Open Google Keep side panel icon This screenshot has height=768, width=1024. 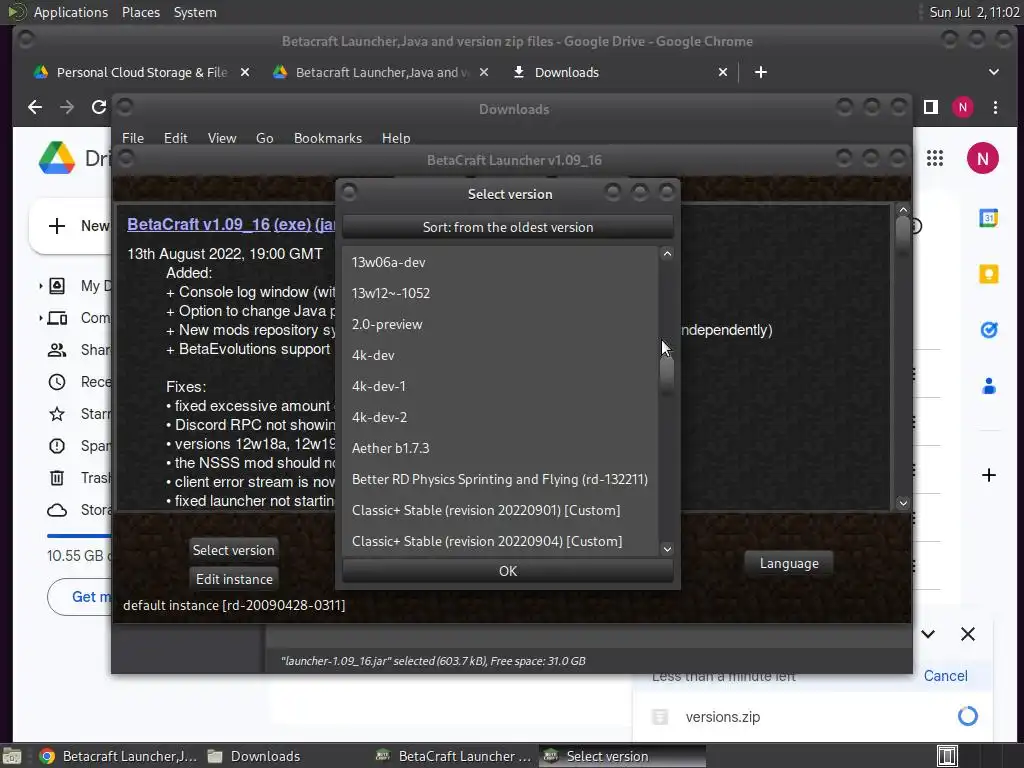(x=989, y=274)
